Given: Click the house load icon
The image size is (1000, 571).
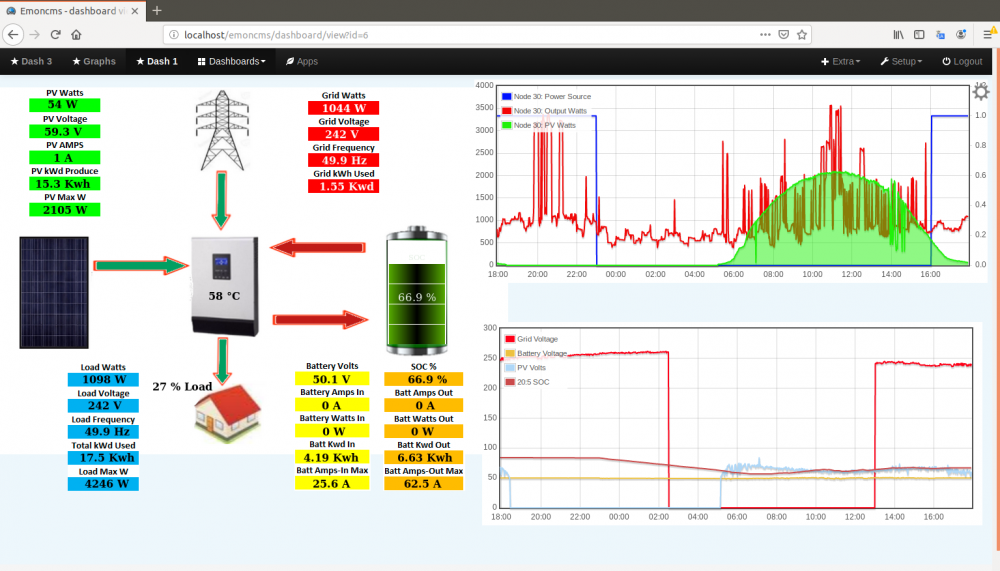Looking at the screenshot, I should coord(228,413).
